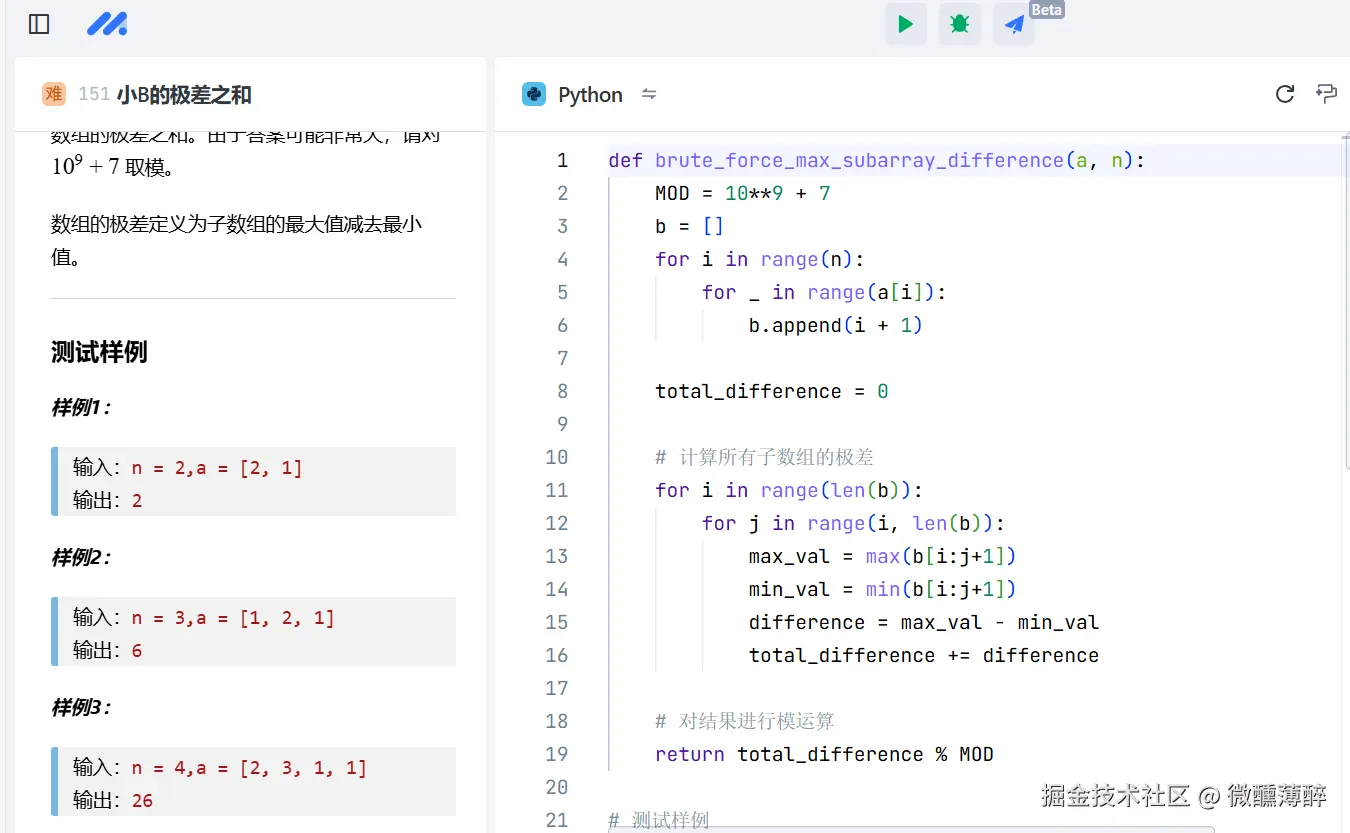Place cursor in def brute_force_max_subarray_difference line
Screen dimensions: 1350x833
click(876, 160)
